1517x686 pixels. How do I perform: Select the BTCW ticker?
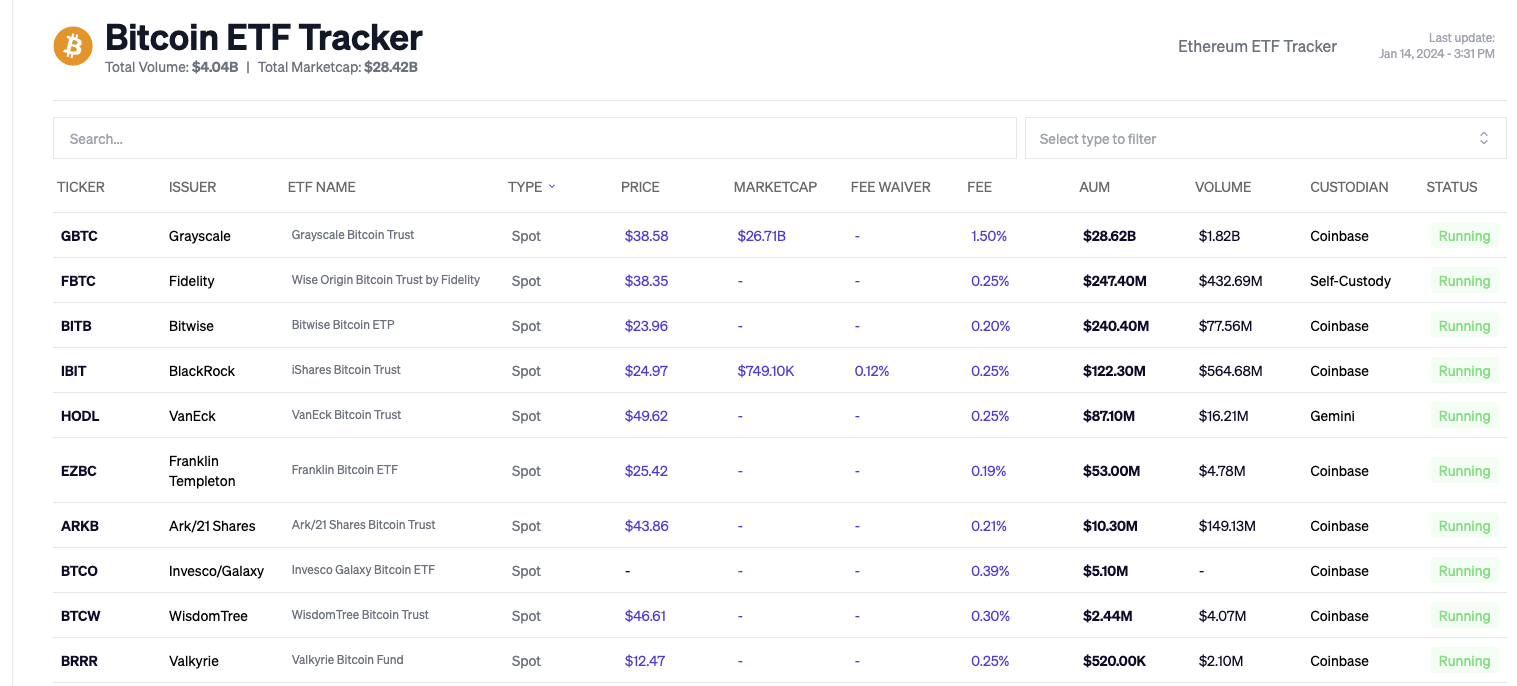[x=81, y=616]
